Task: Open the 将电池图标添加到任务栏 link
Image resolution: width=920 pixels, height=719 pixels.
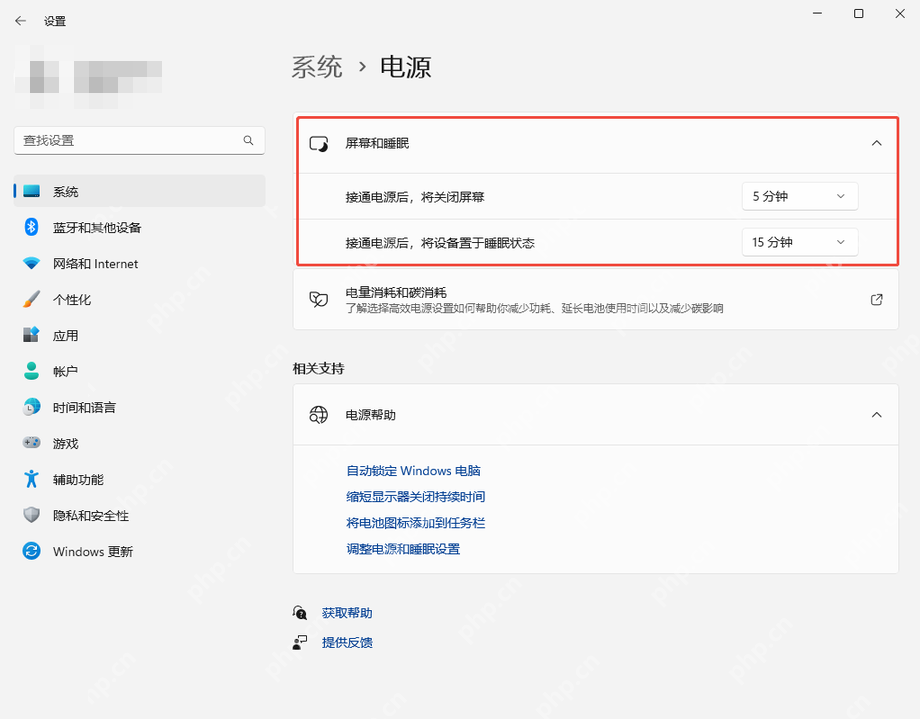Action: [416, 523]
